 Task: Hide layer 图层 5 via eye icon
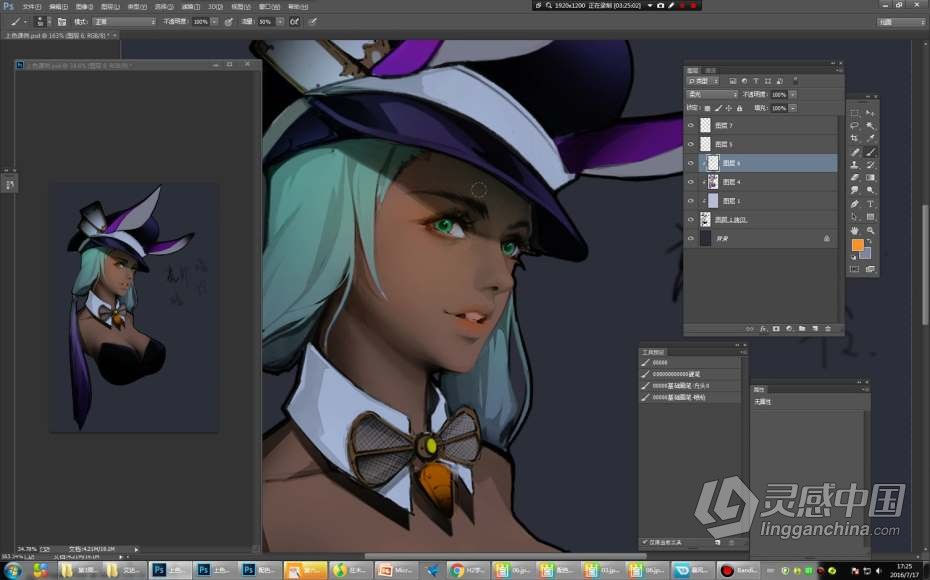coord(690,145)
